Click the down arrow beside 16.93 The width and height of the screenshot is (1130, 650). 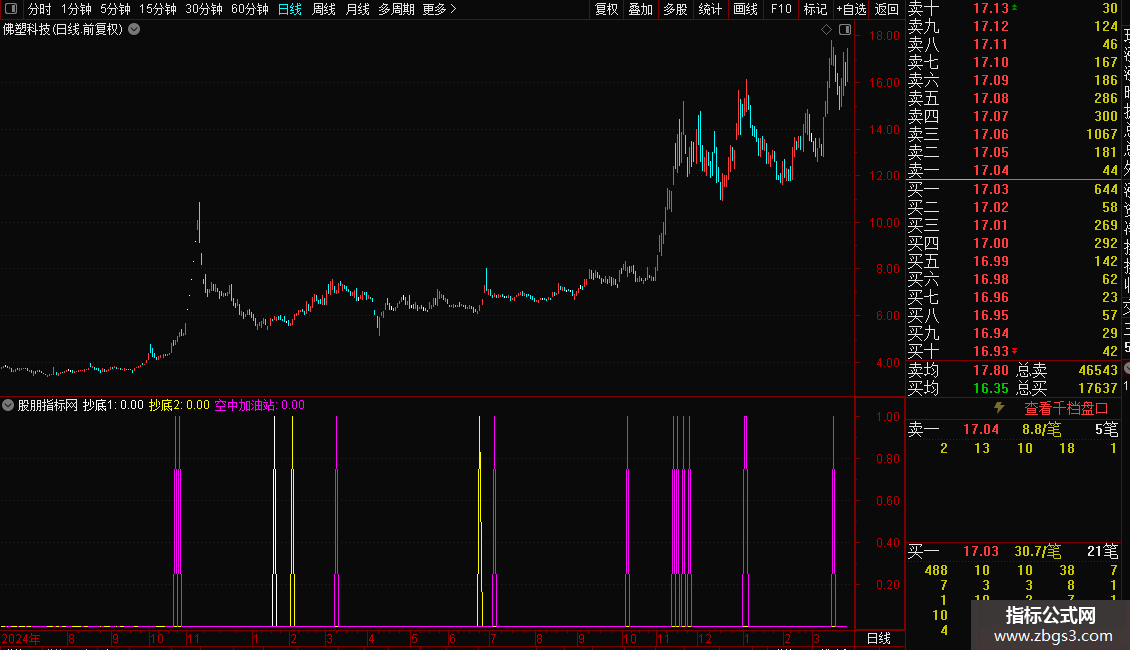pyautogui.click(x=1015, y=351)
